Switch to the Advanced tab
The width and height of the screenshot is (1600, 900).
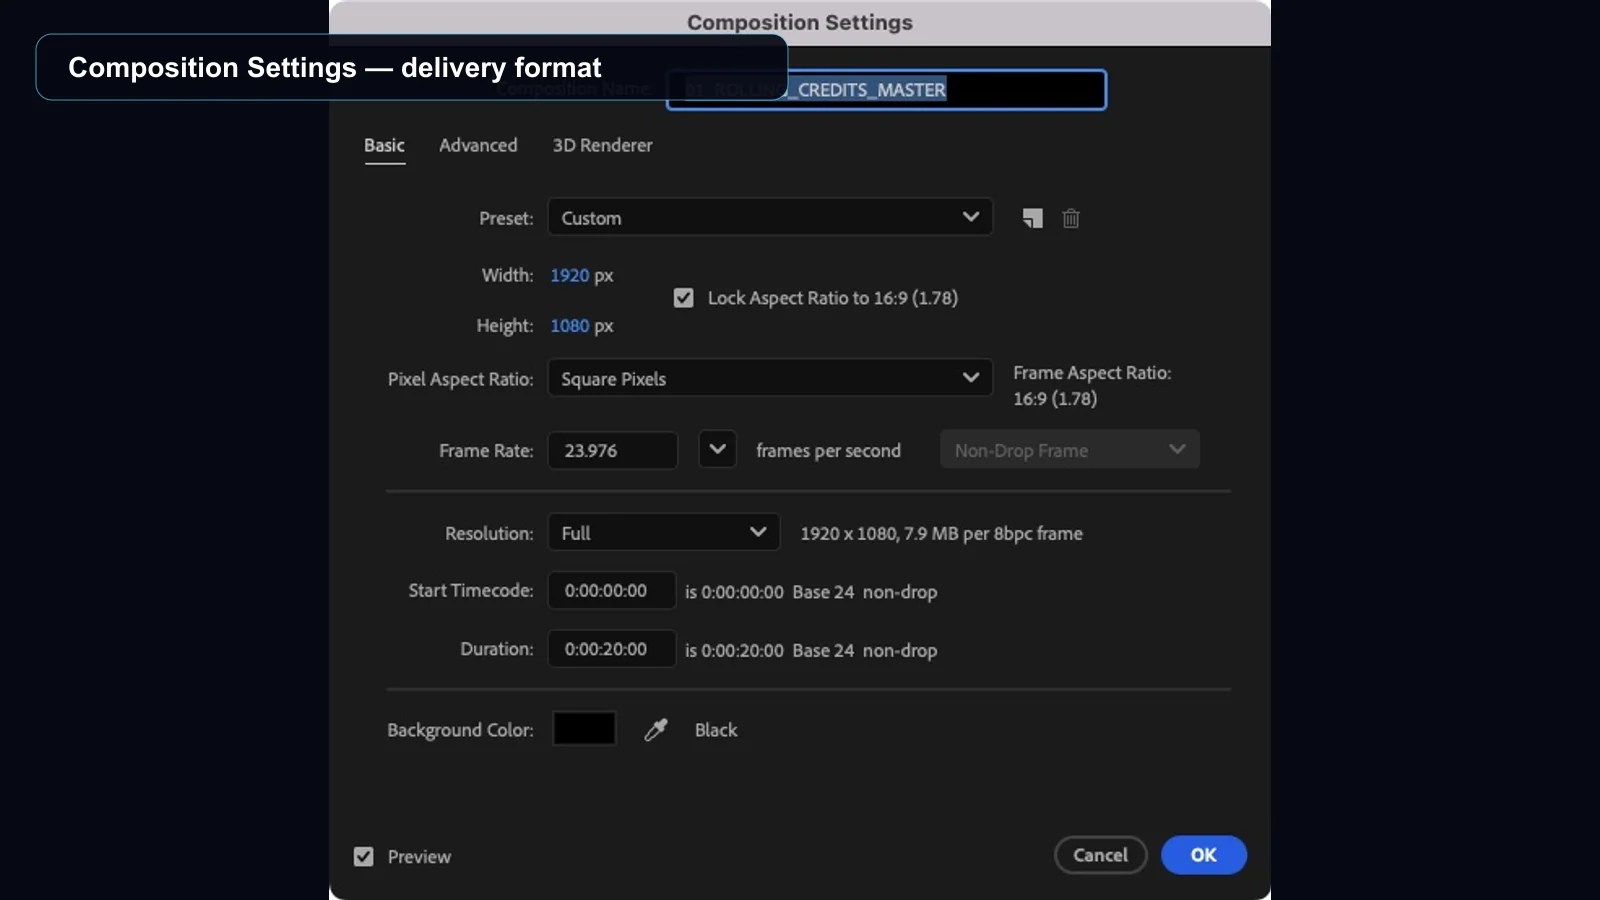pos(478,145)
